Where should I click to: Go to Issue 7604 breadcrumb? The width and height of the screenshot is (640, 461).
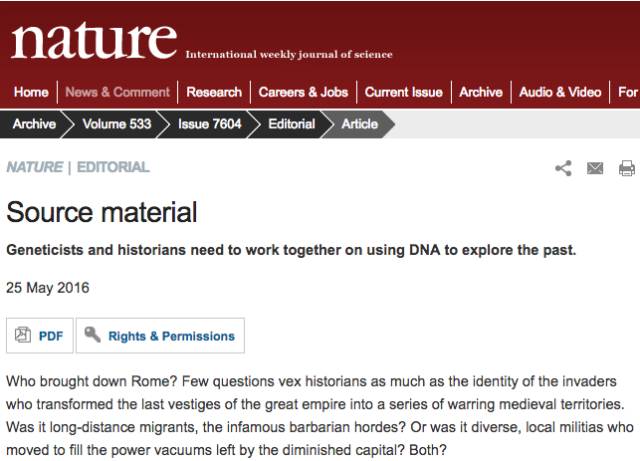209,124
